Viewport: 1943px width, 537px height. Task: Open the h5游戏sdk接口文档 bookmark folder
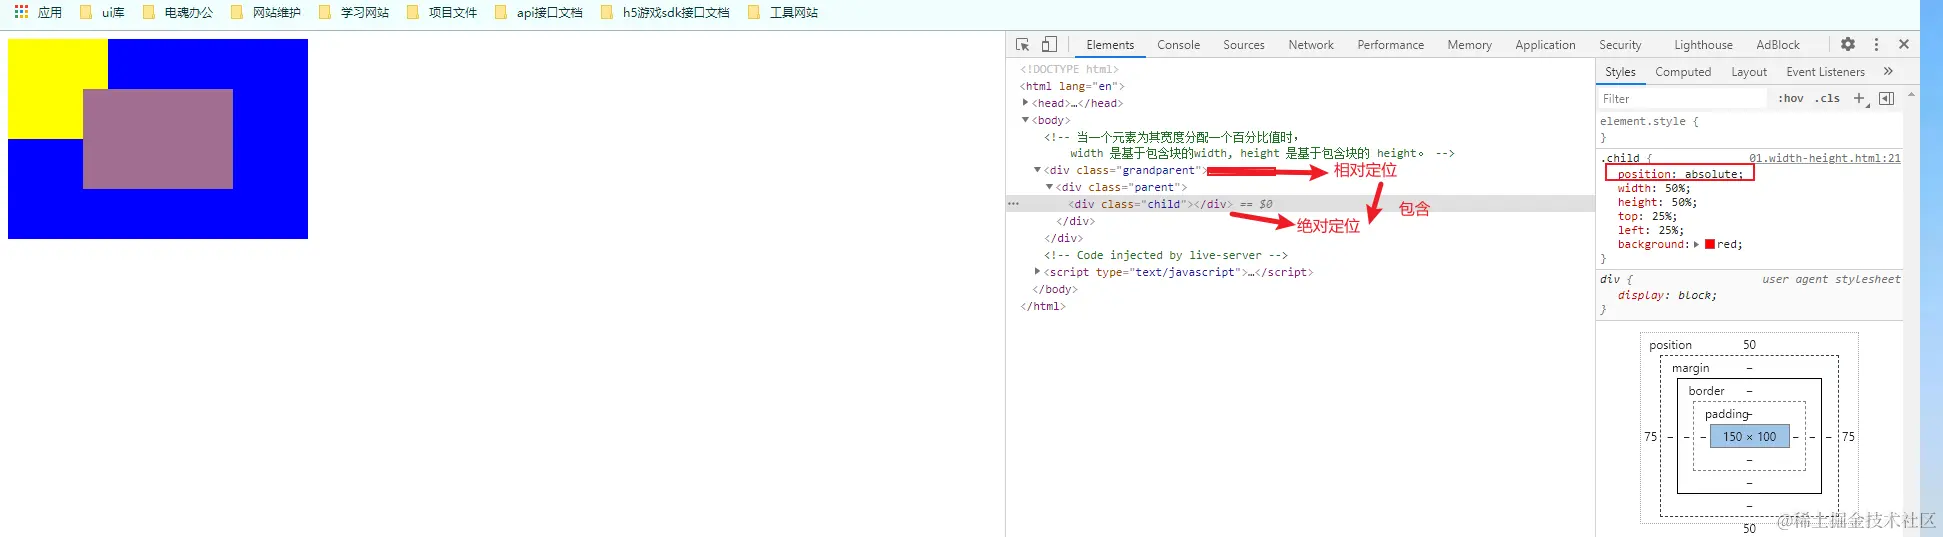click(x=665, y=12)
